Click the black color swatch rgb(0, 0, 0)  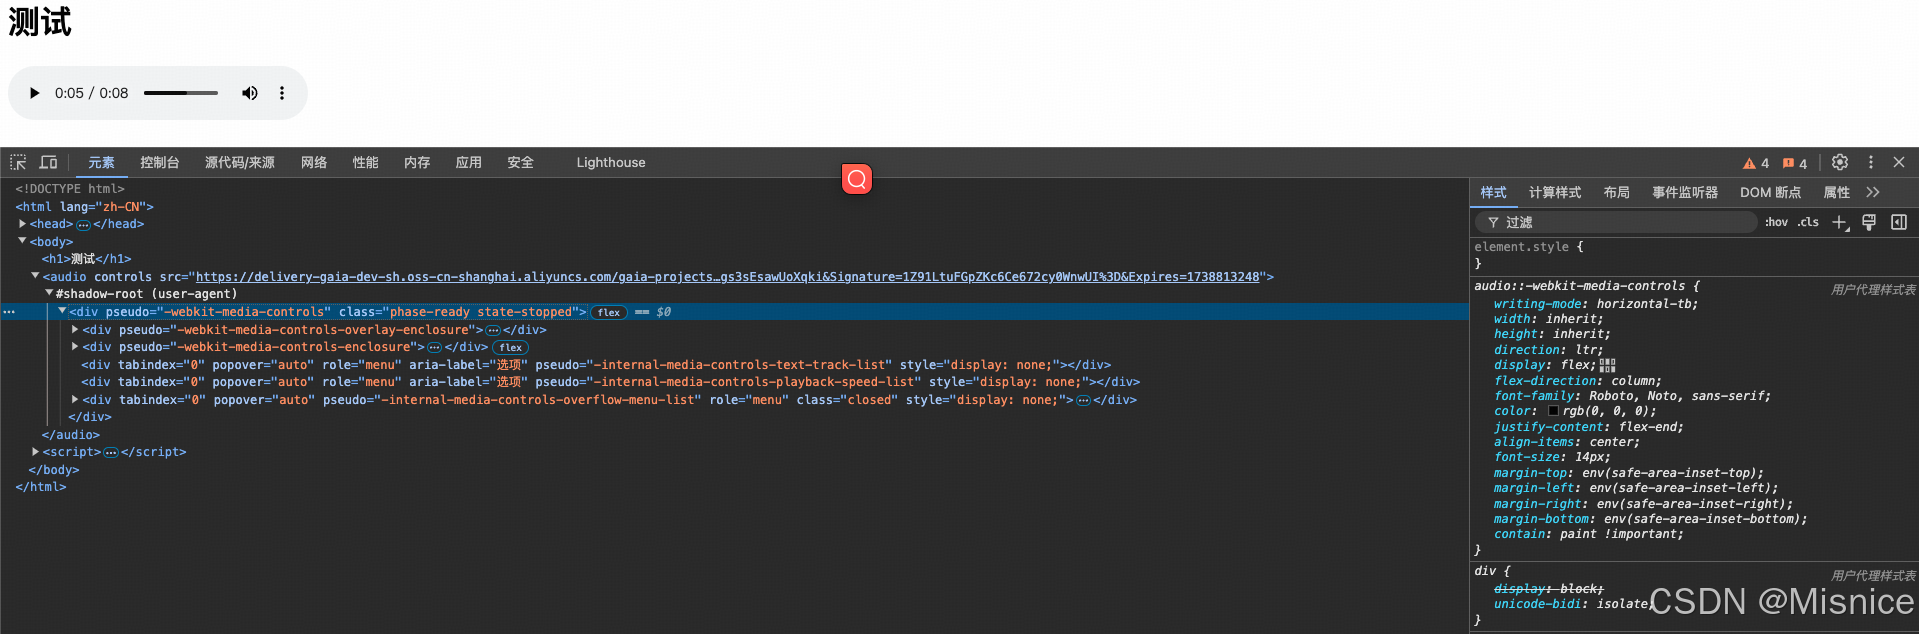click(x=1553, y=411)
